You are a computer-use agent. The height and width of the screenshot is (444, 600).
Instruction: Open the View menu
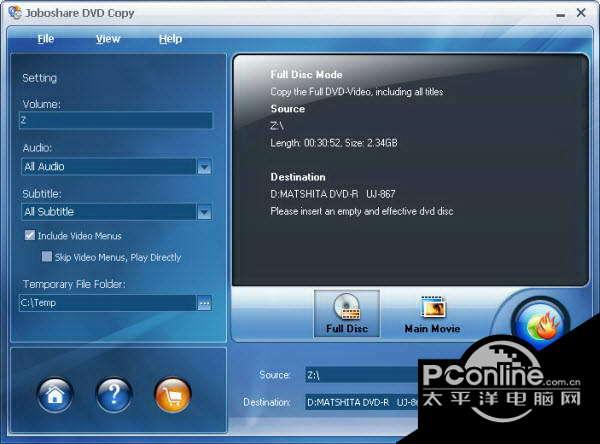[108, 39]
